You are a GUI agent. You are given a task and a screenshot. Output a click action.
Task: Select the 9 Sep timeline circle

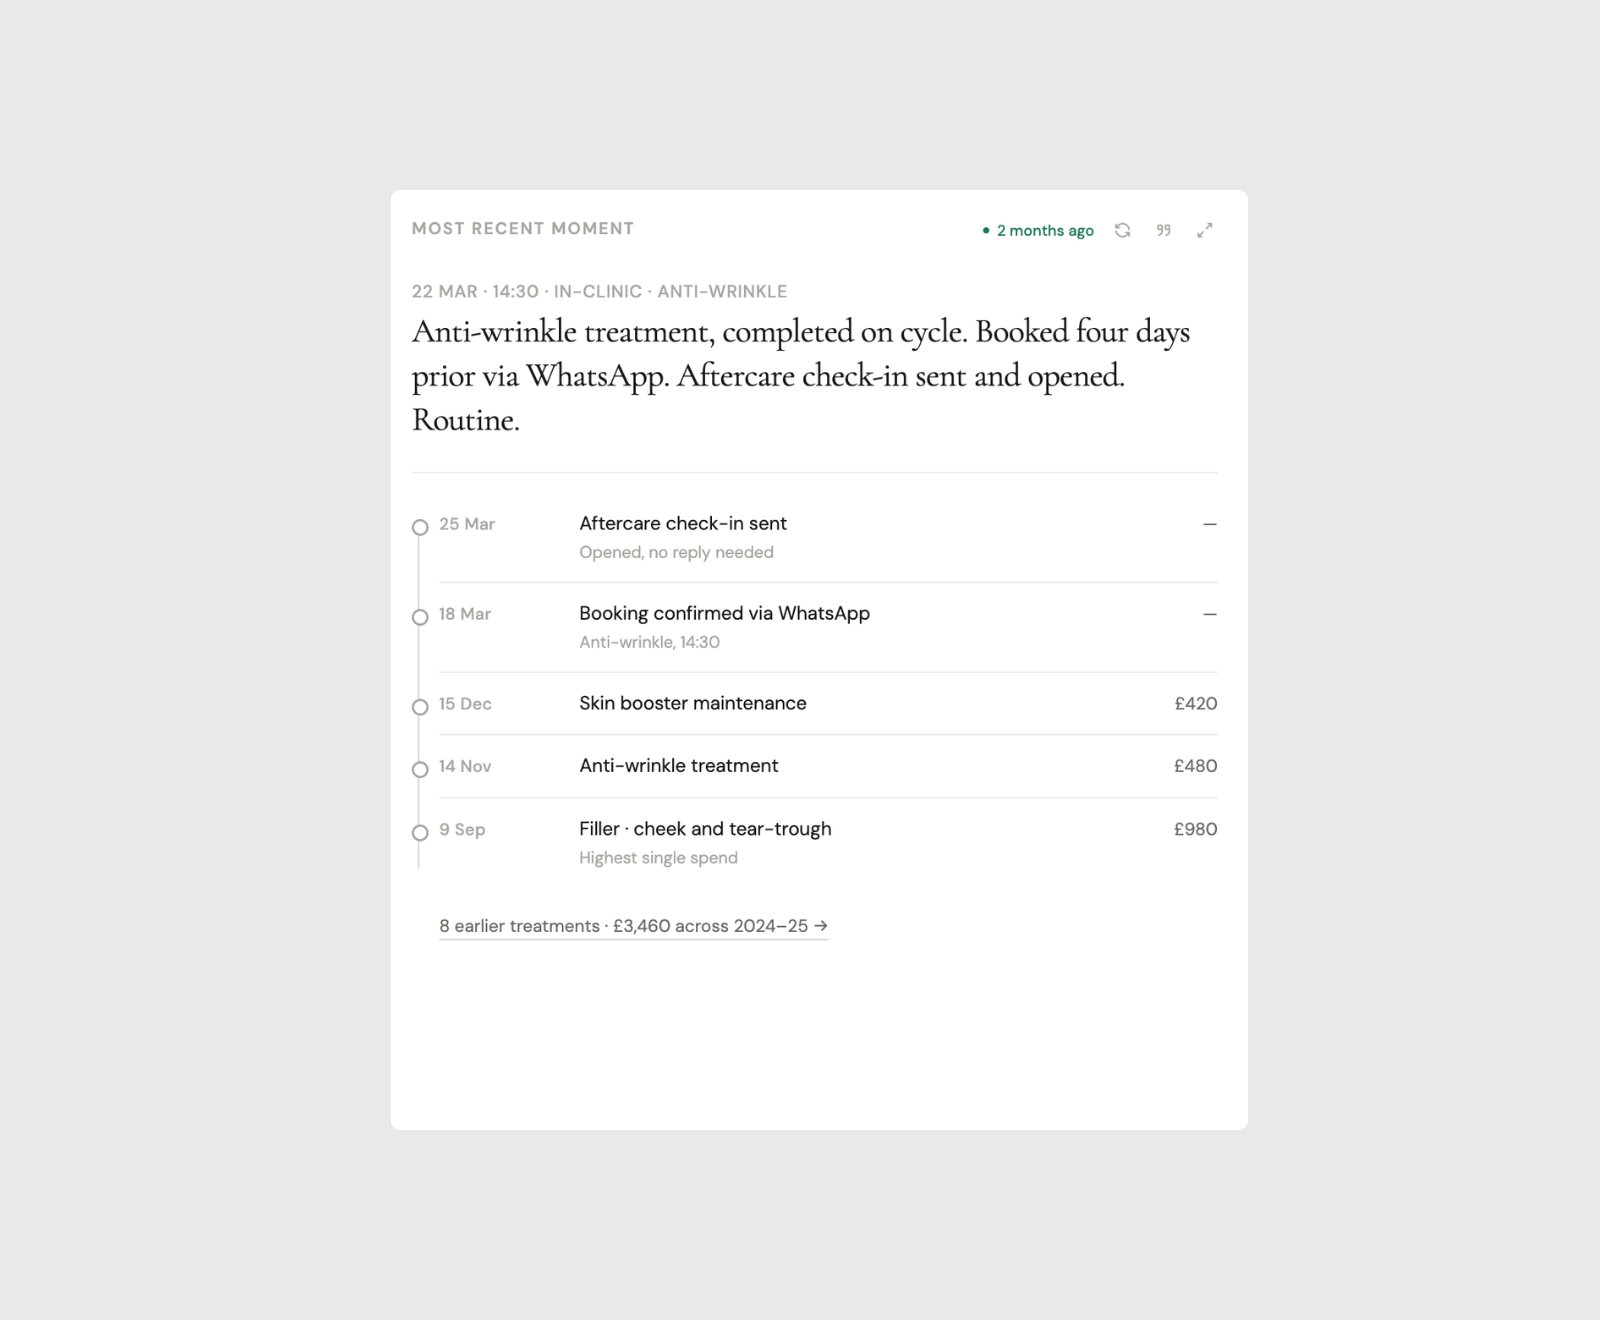coord(420,832)
